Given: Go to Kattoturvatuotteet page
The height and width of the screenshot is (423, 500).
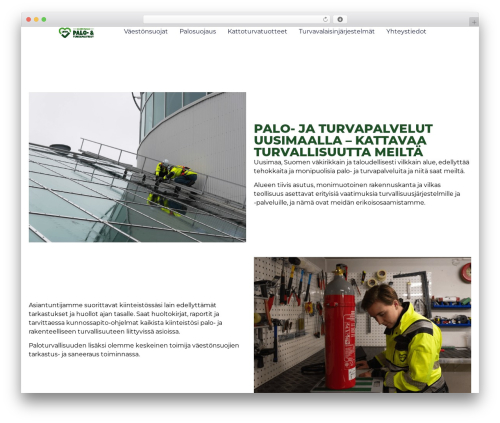Looking at the screenshot, I should [x=257, y=32].
